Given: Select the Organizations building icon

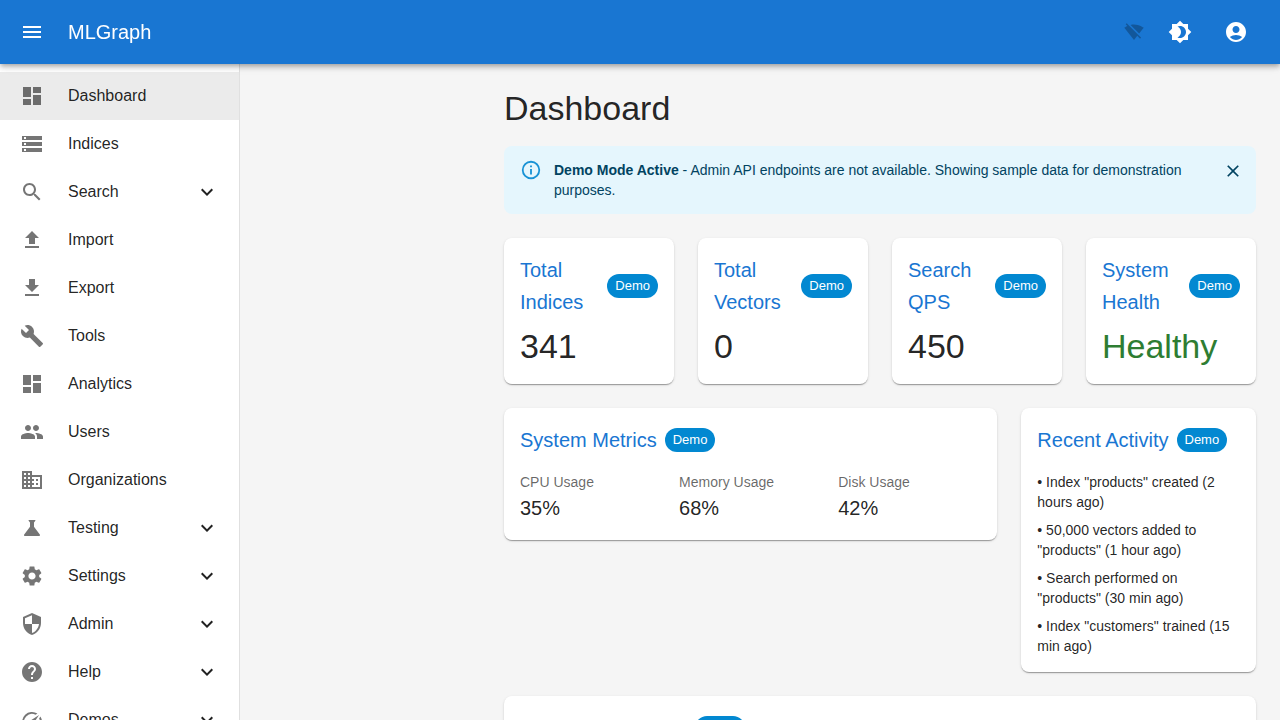Looking at the screenshot, I should point(32,479).
